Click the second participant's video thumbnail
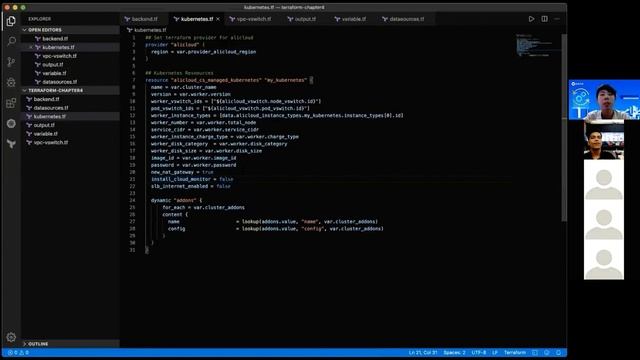 [604, 140]
